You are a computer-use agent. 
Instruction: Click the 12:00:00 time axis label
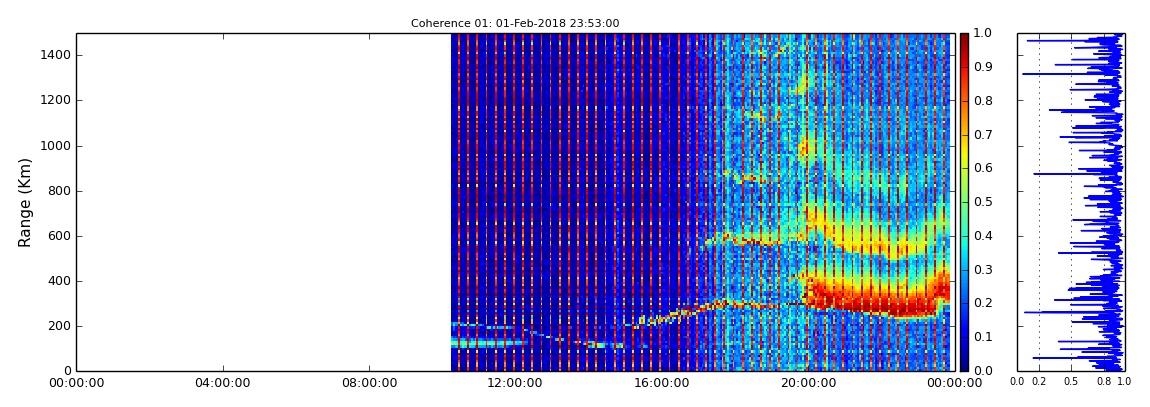[516, 383]
